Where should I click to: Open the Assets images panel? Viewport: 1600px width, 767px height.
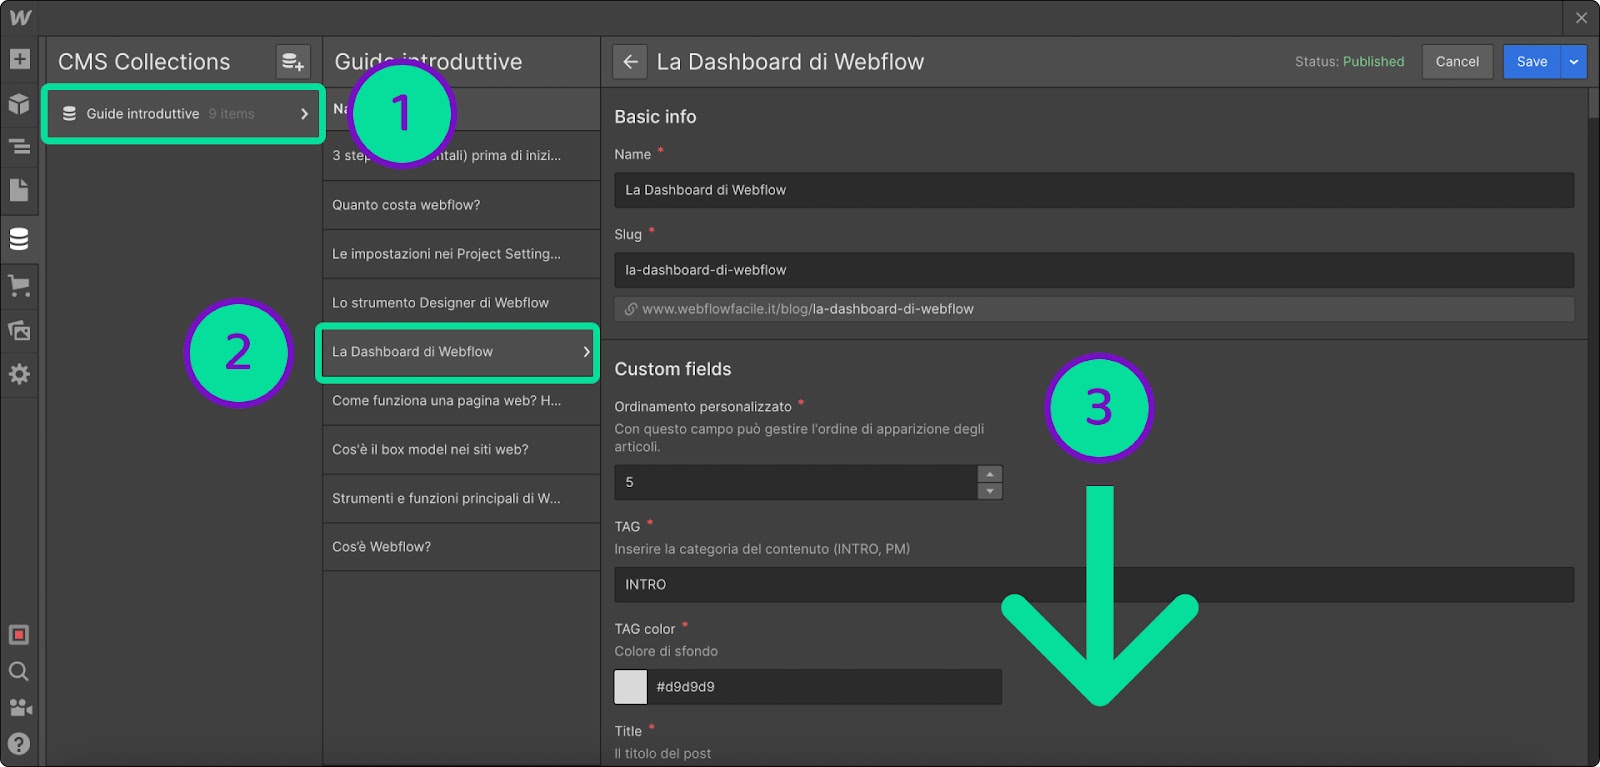pos(19,330)
